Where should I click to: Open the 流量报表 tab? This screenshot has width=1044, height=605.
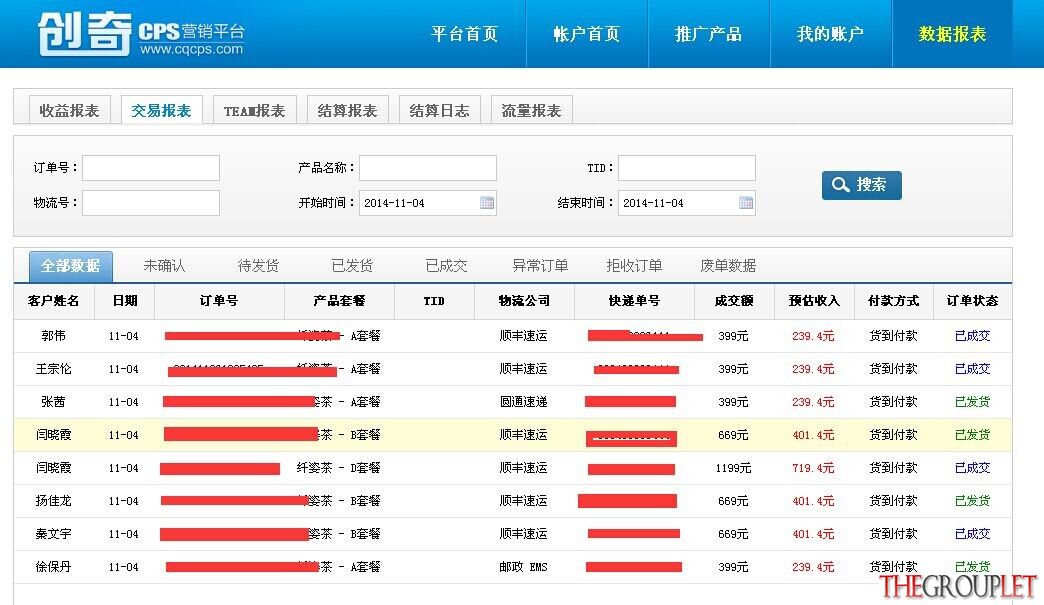pyautogui.click(x=531, y=110)
